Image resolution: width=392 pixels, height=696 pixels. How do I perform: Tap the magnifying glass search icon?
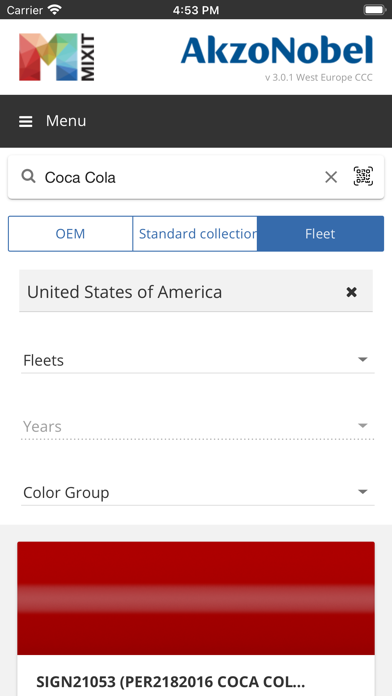tap(28, 177)
